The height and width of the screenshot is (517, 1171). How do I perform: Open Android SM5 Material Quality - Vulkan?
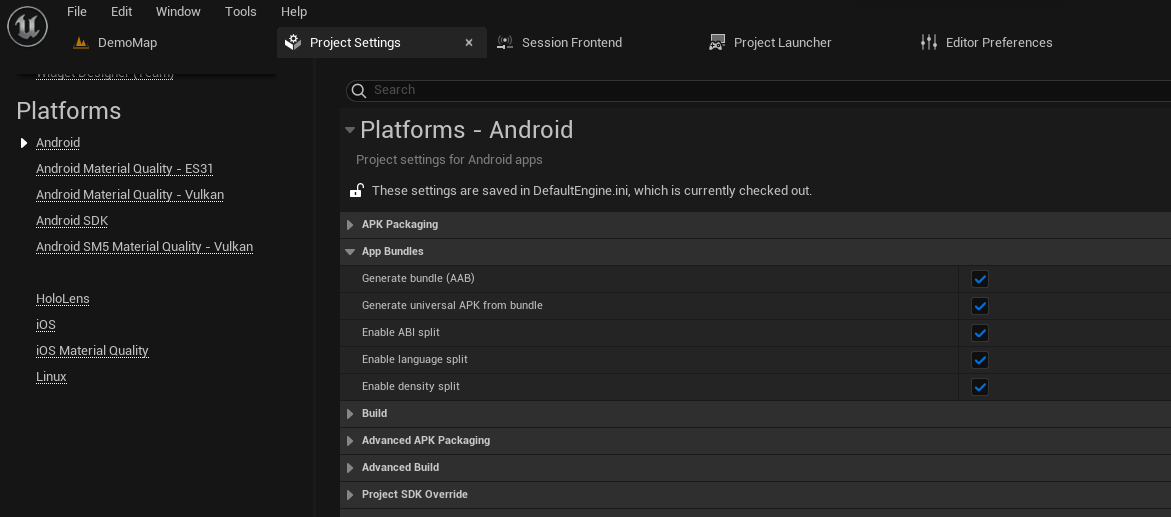coord(145,247)
